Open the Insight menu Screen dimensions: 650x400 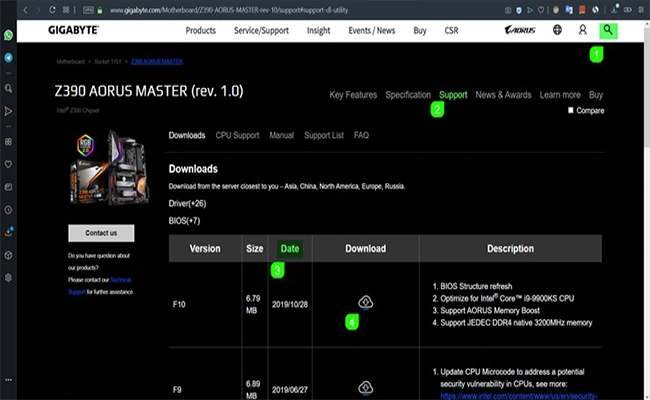(318, 31)
